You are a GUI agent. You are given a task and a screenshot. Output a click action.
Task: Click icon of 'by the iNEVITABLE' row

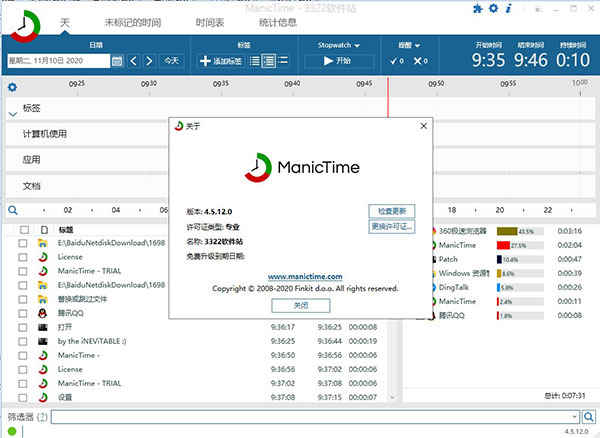coord(43,341)
